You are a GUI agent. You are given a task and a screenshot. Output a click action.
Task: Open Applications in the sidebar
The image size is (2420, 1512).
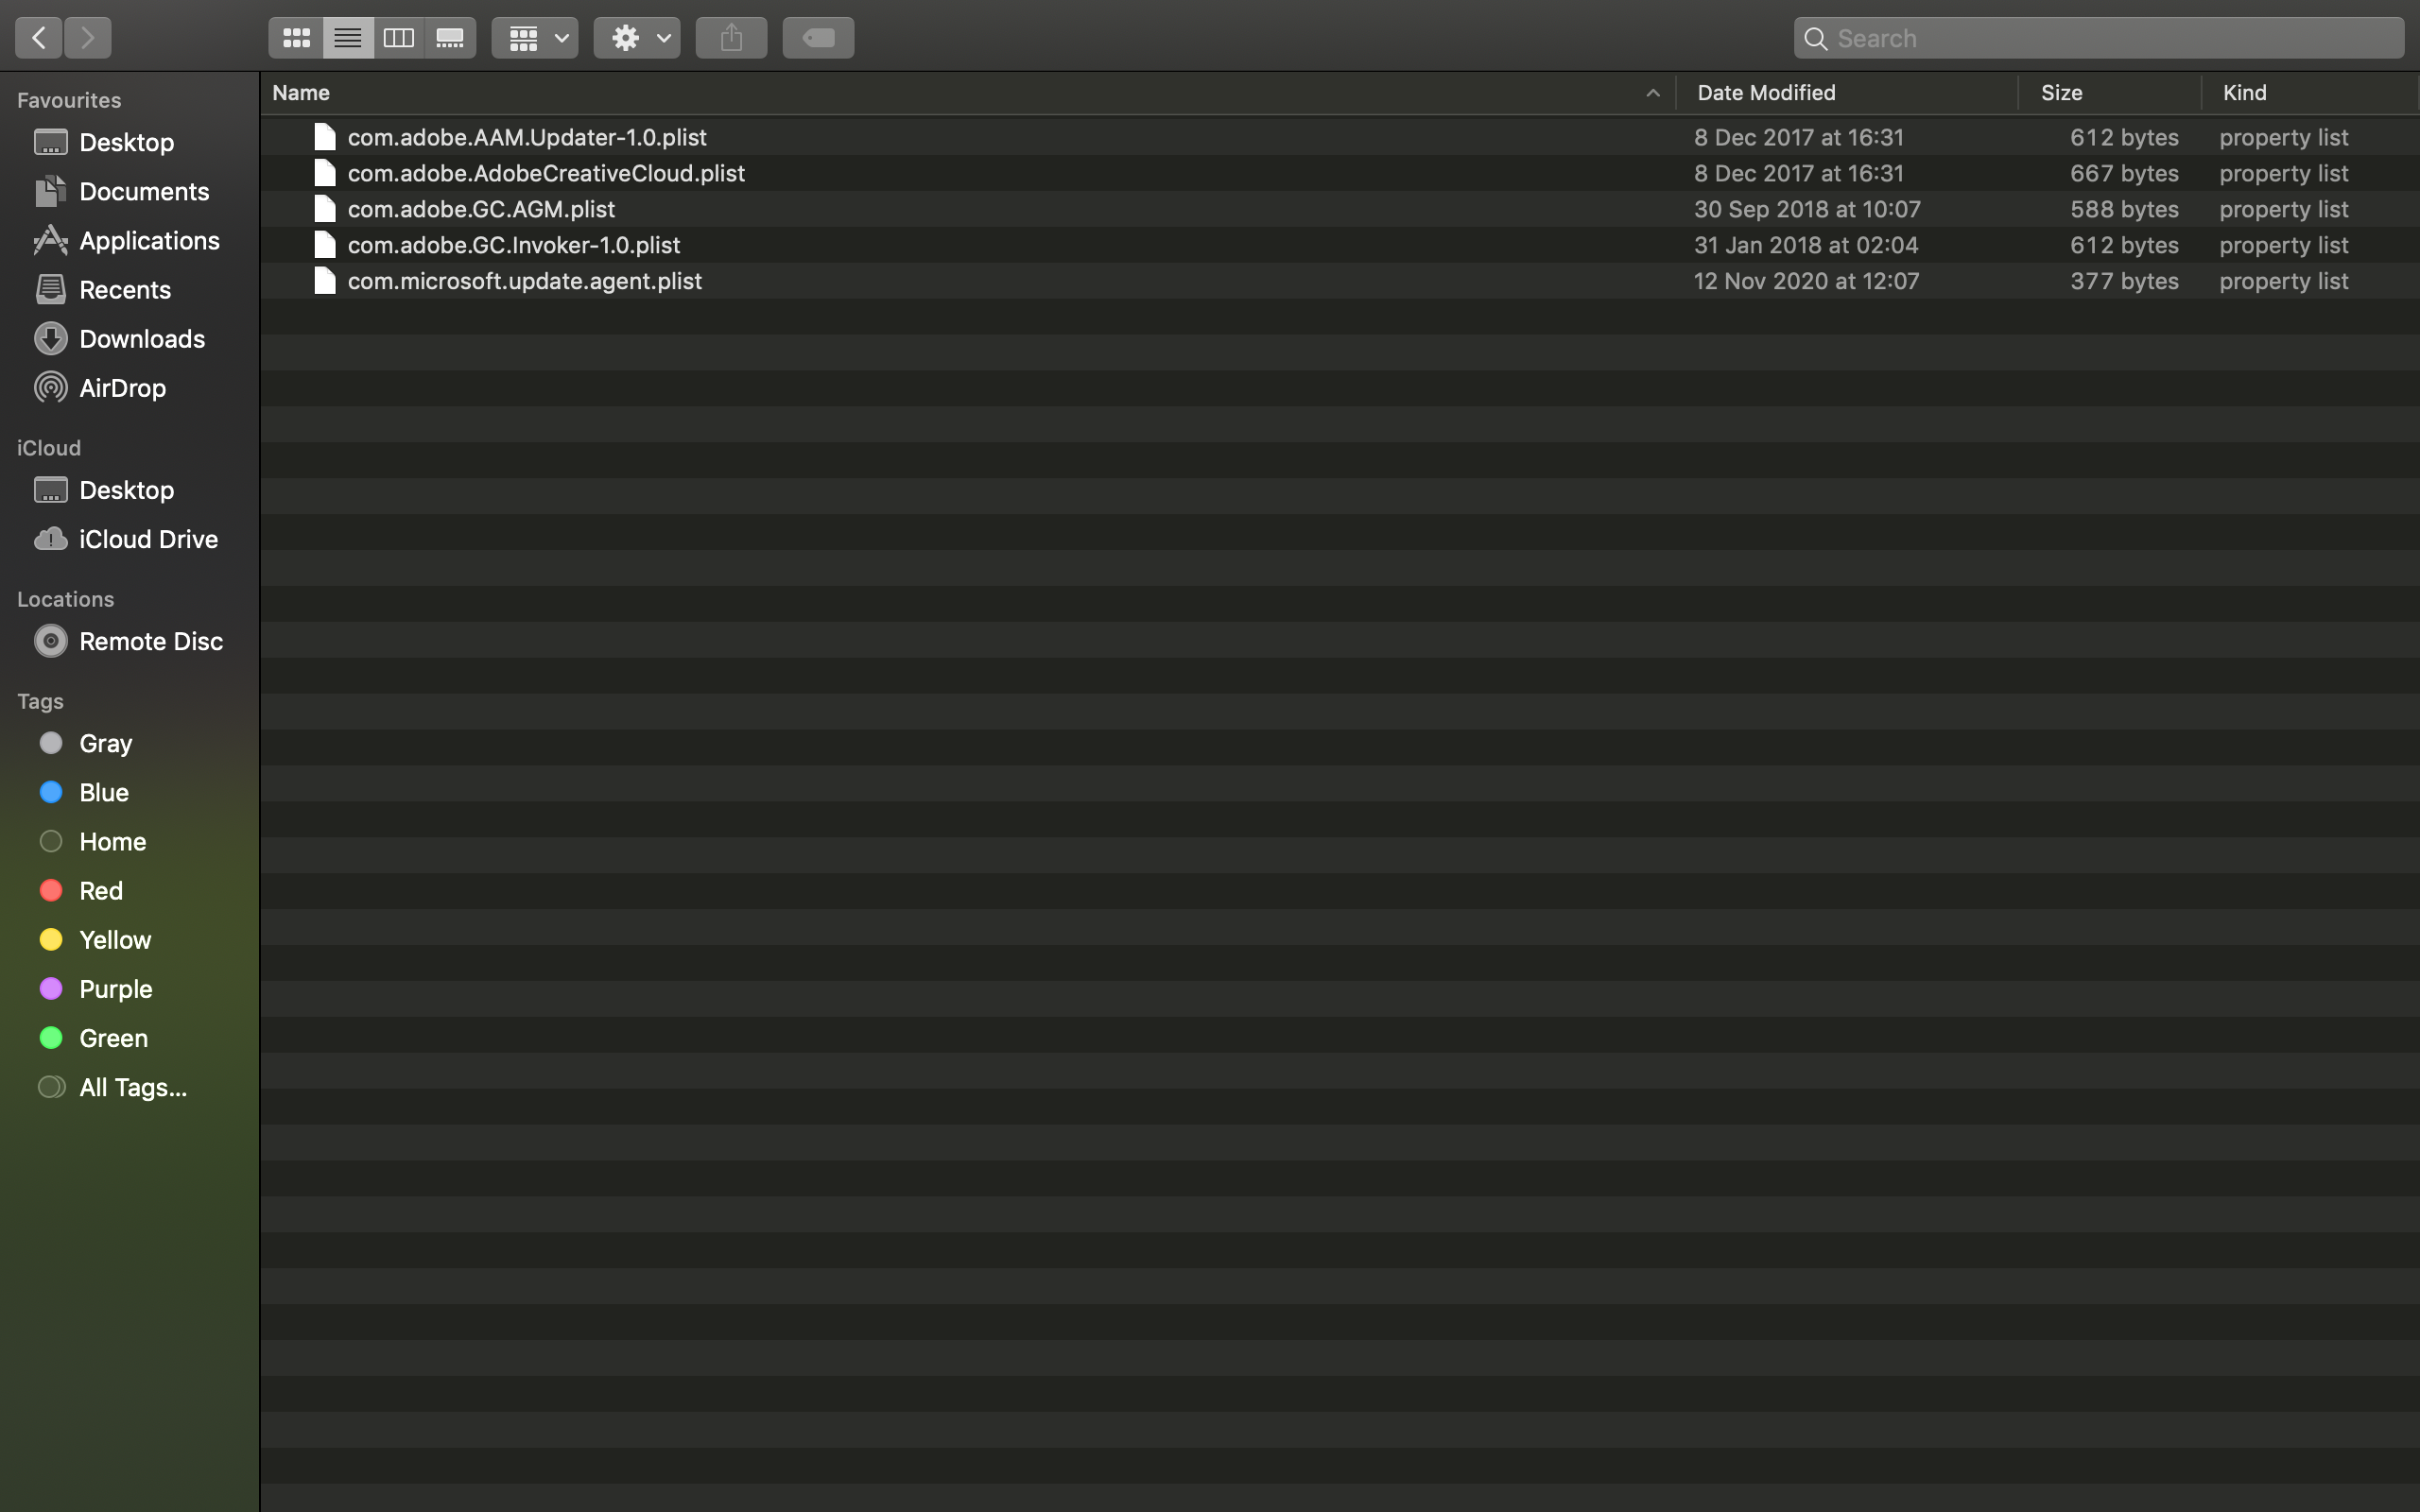coord(148,241)
